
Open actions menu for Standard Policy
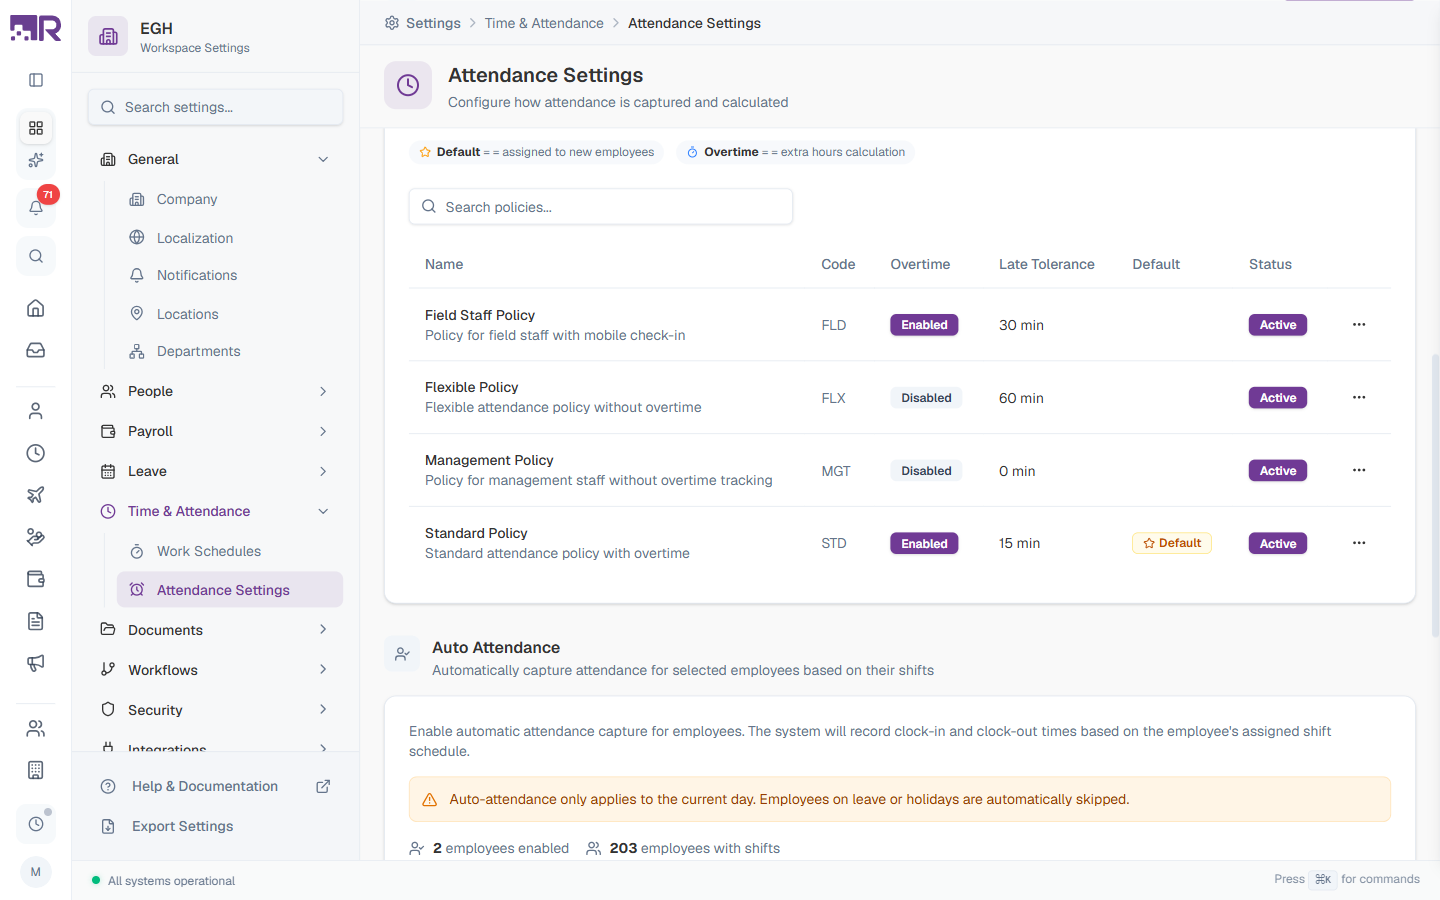(1359, 543)
